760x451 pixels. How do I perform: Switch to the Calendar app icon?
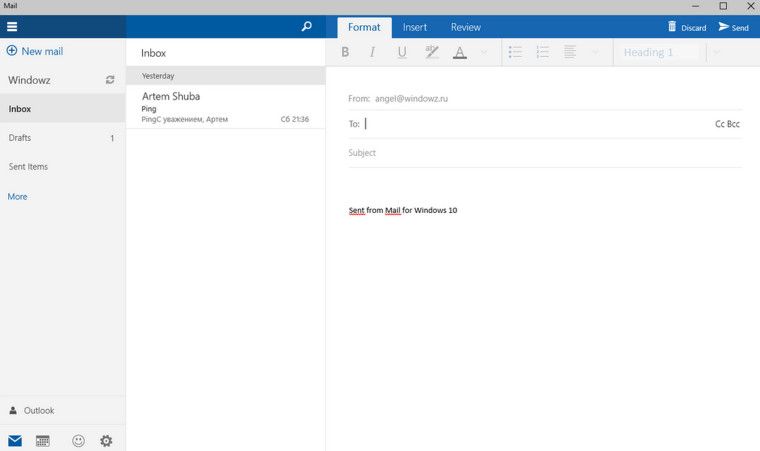[43, 440]
